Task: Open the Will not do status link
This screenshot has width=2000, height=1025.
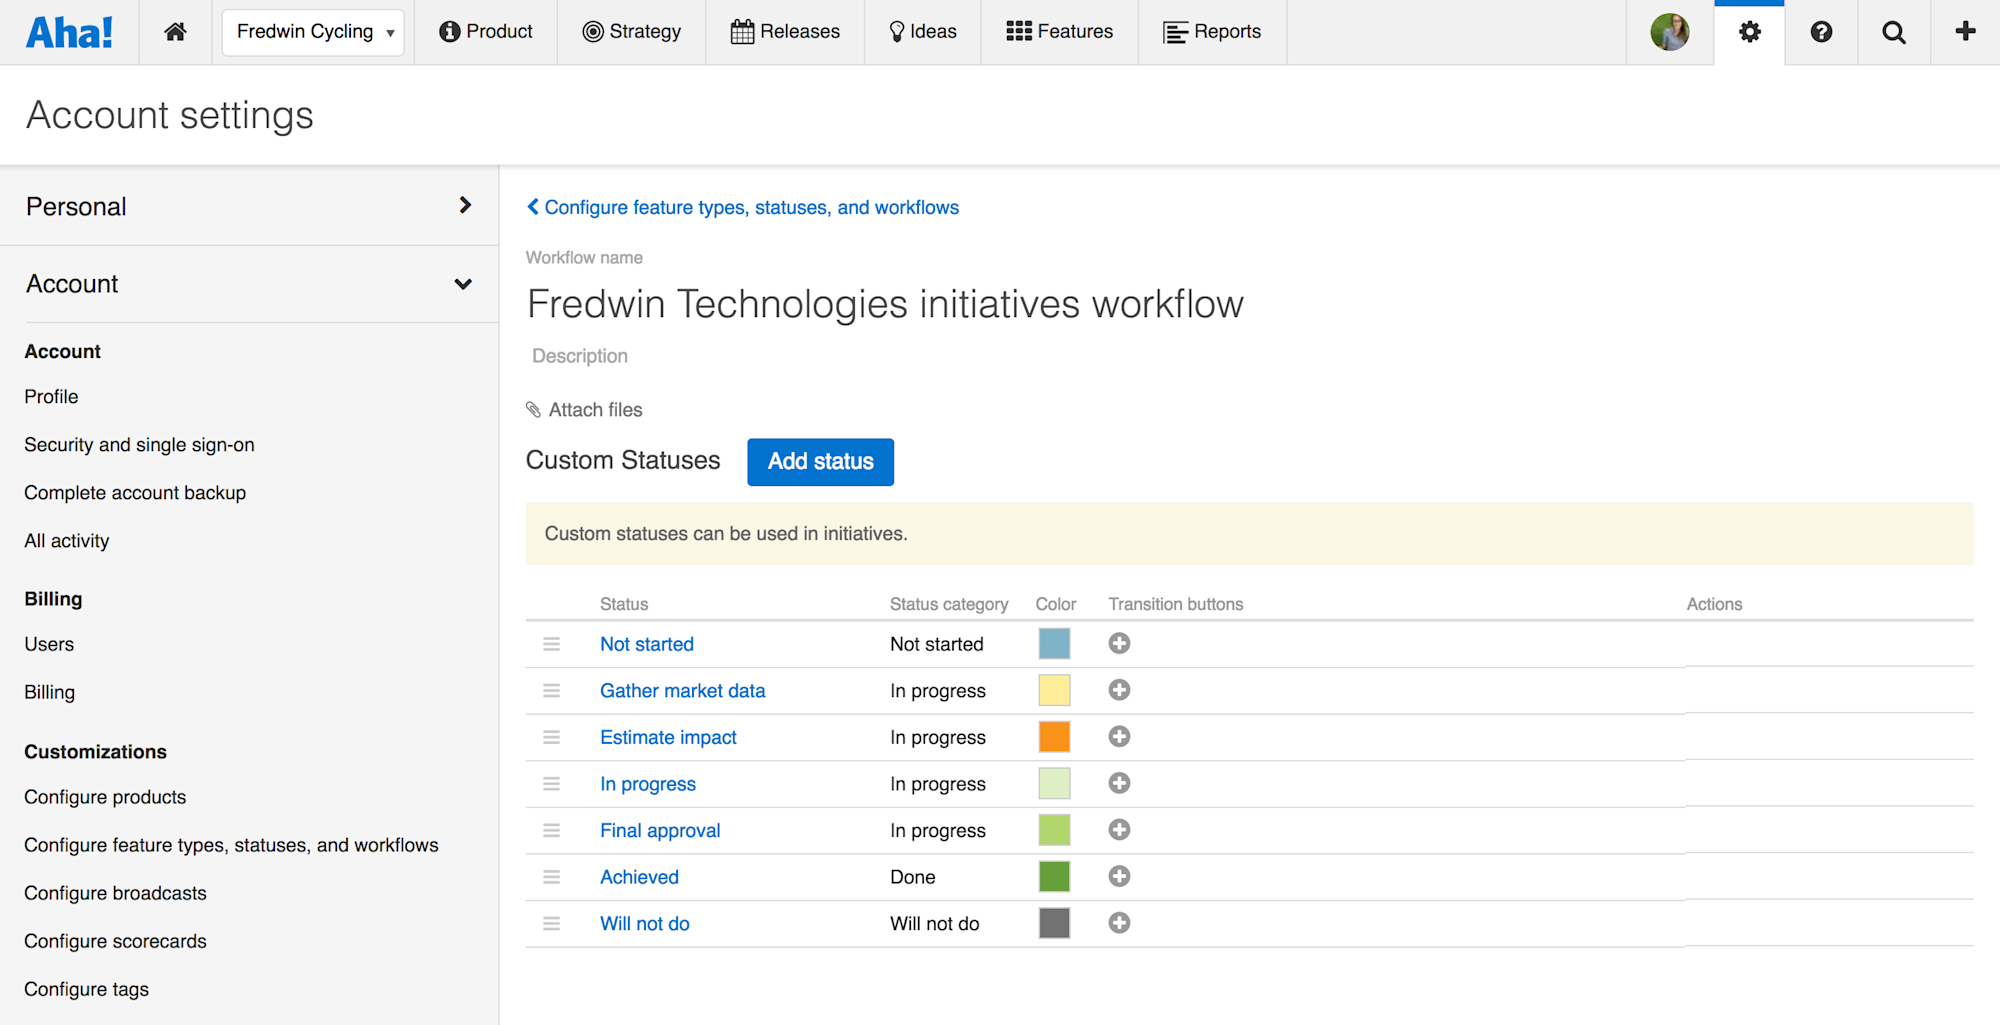Action: pos(645,924)
